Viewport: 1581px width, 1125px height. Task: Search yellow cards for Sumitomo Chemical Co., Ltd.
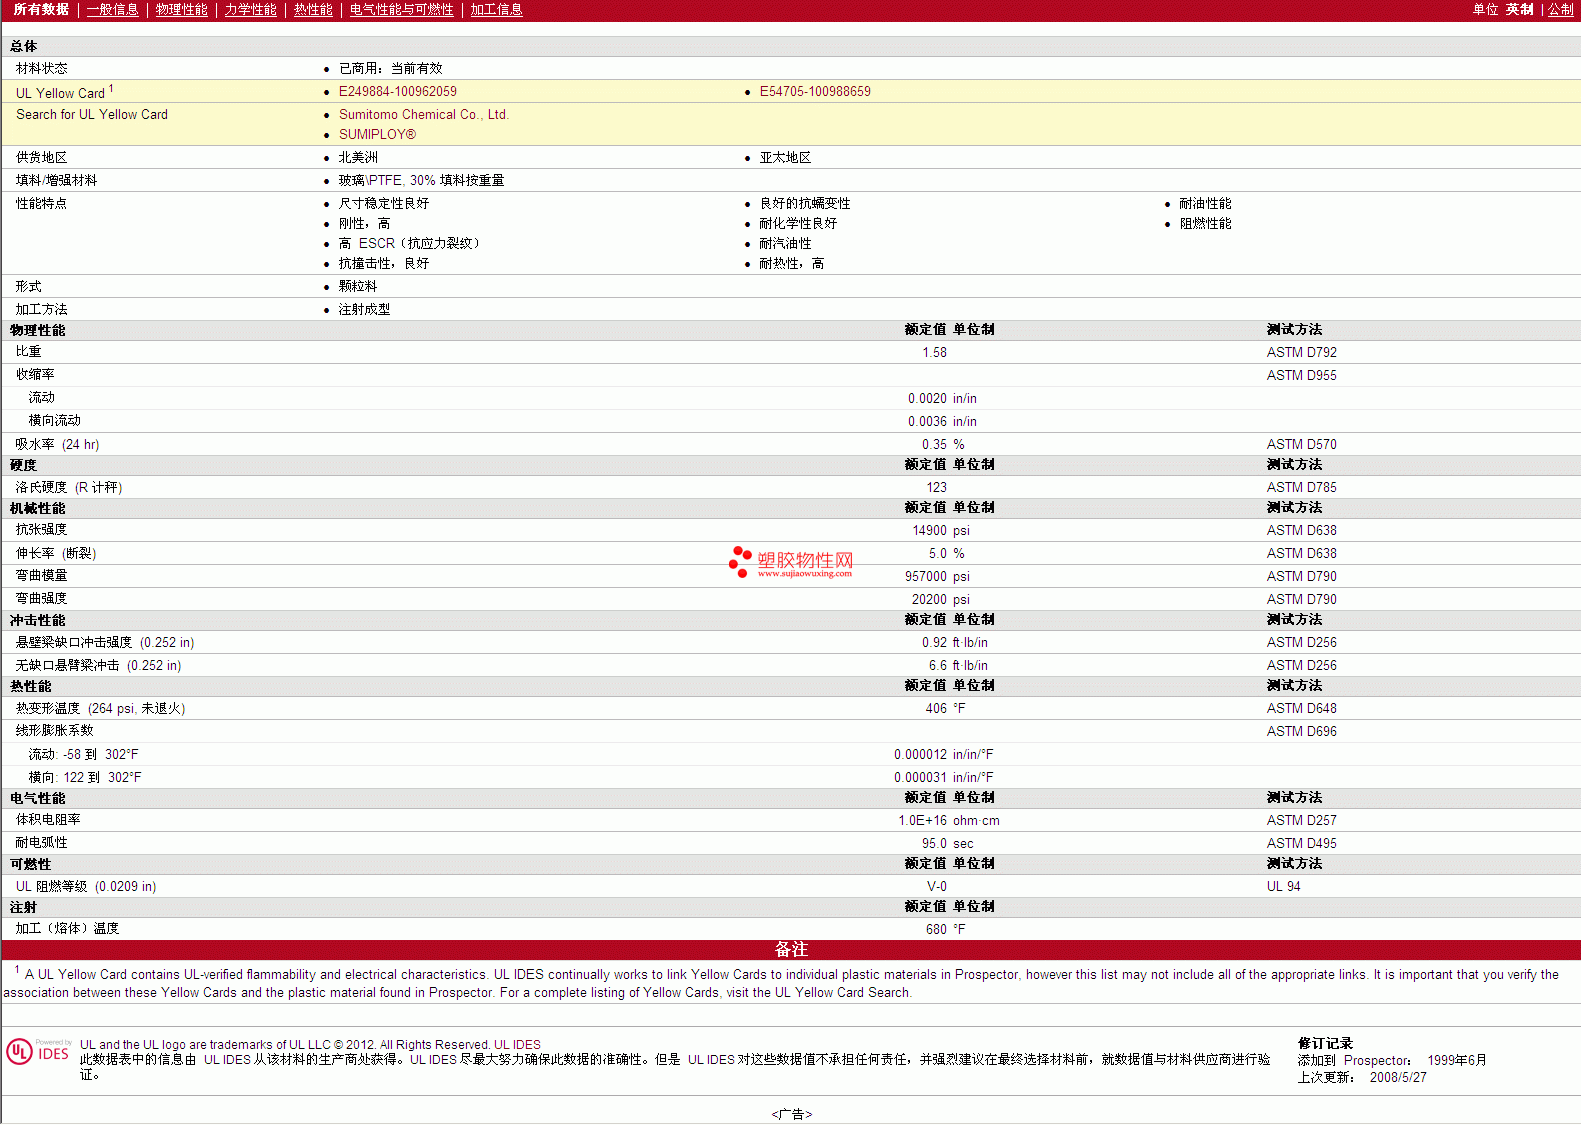[x=423, y=115]
